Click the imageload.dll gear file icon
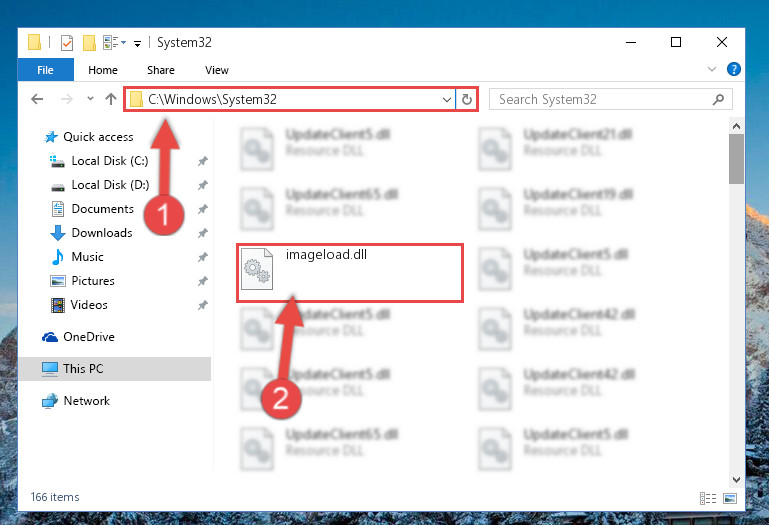769x525 pixels. [x=257, y=269]
